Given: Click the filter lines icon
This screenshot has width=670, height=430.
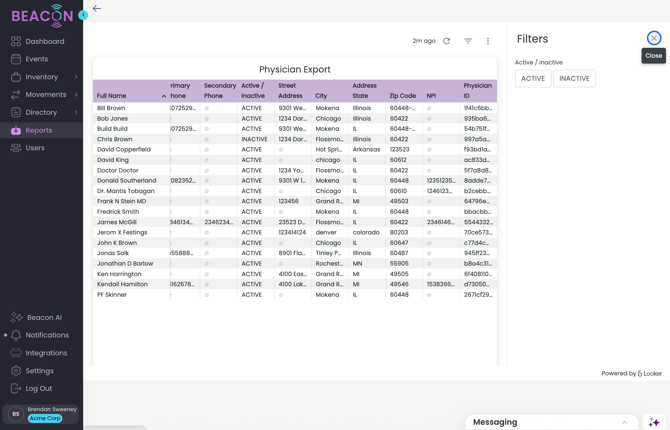Looking at the screenshot, I should pos(468,41).
